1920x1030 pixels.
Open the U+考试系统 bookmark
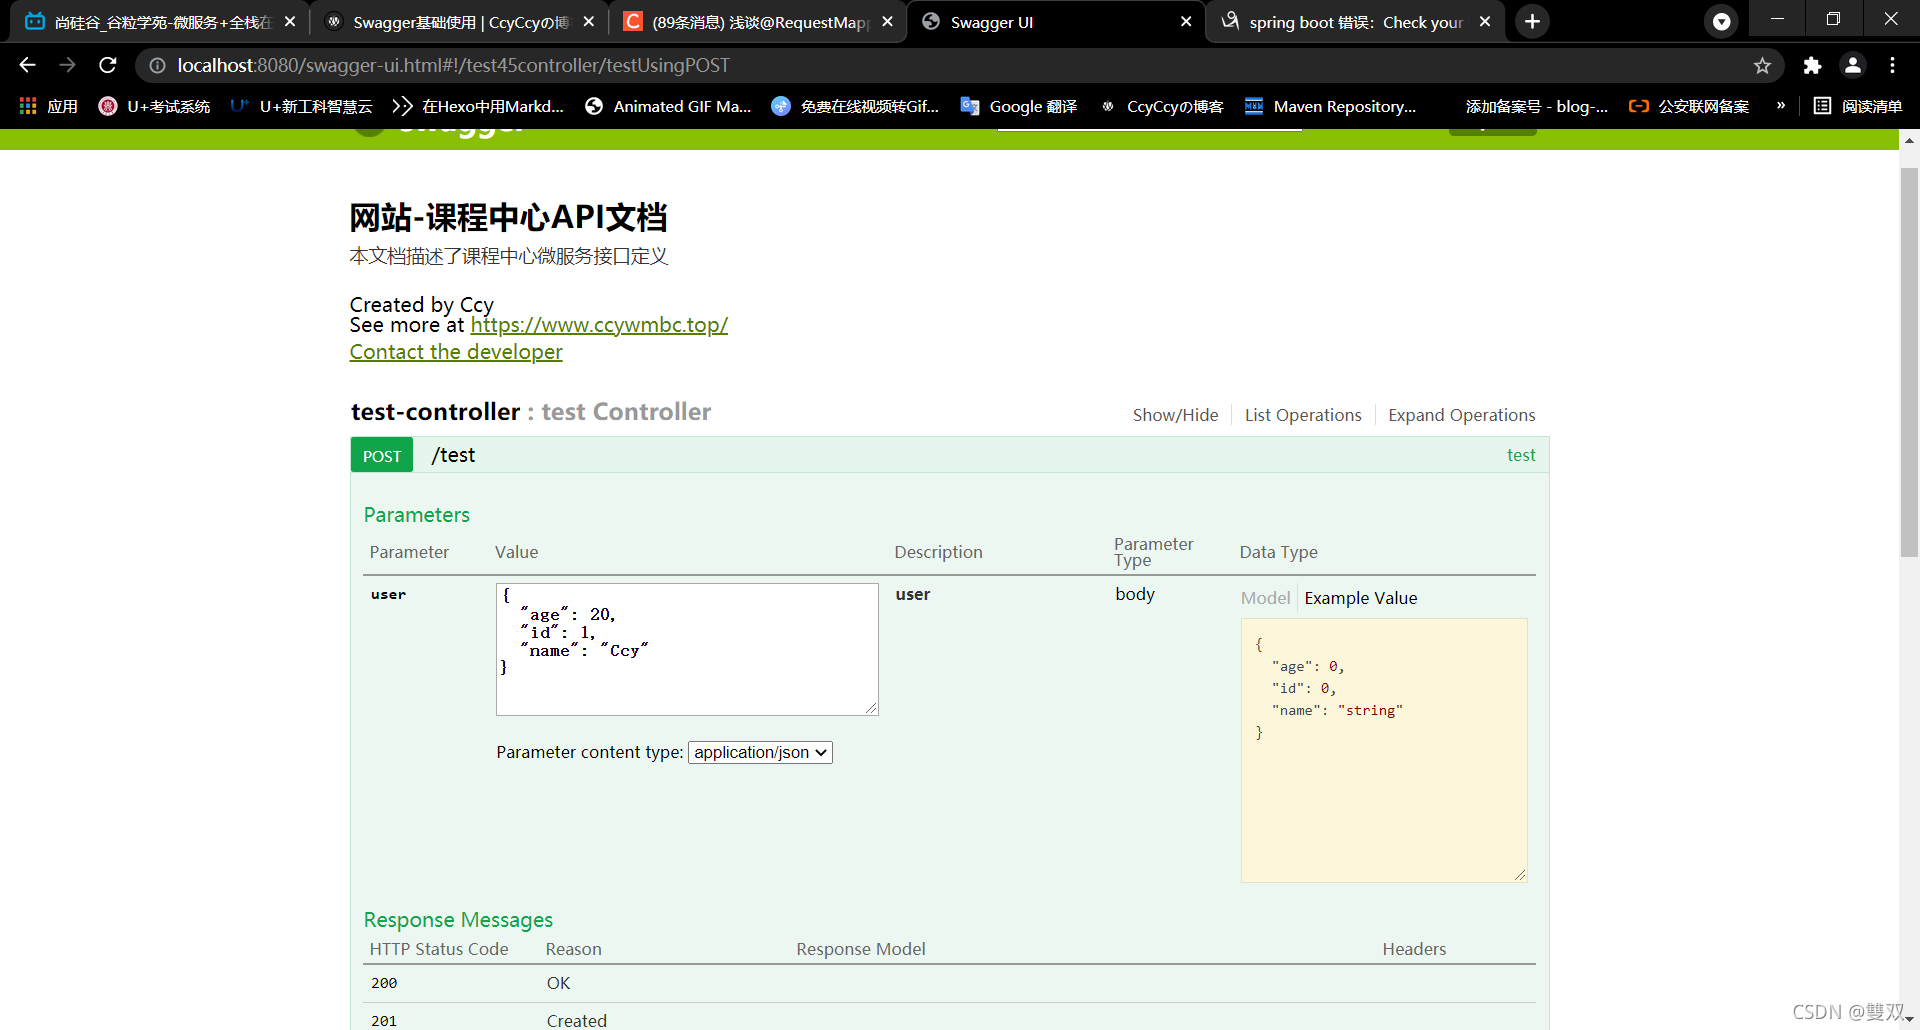(154, 106)
